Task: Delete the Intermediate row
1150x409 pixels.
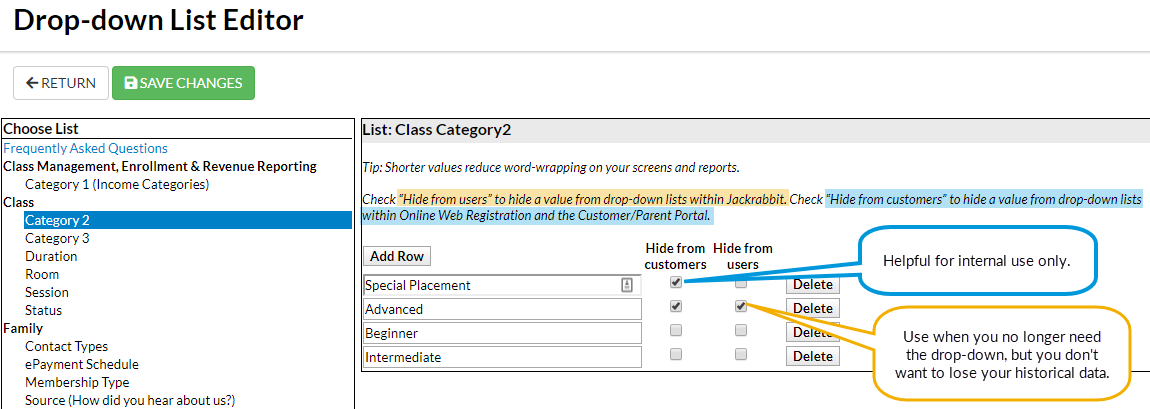Action: pos(813,356)
